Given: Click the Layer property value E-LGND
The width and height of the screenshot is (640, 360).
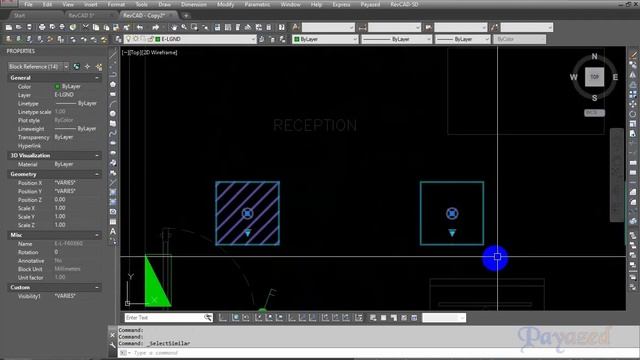Looking at the screenshot, I should pos(64,95).
